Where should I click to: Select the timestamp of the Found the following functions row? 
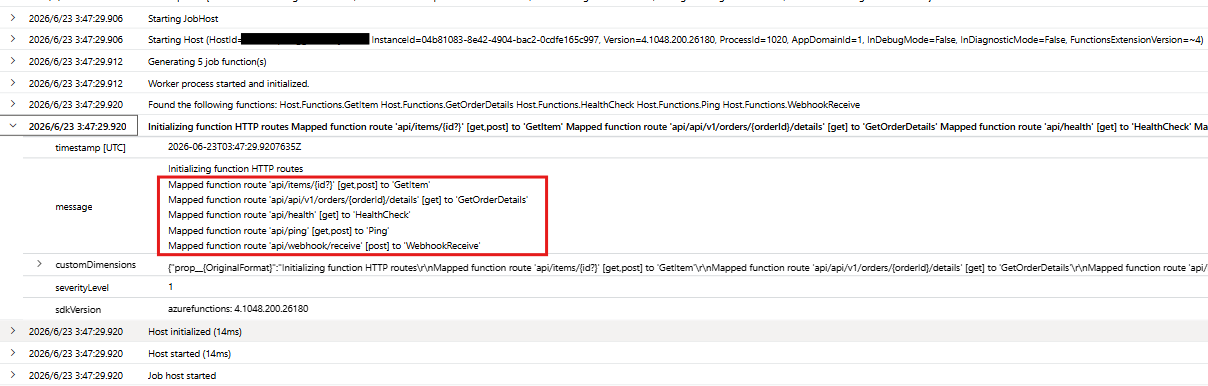pos(76,104)
